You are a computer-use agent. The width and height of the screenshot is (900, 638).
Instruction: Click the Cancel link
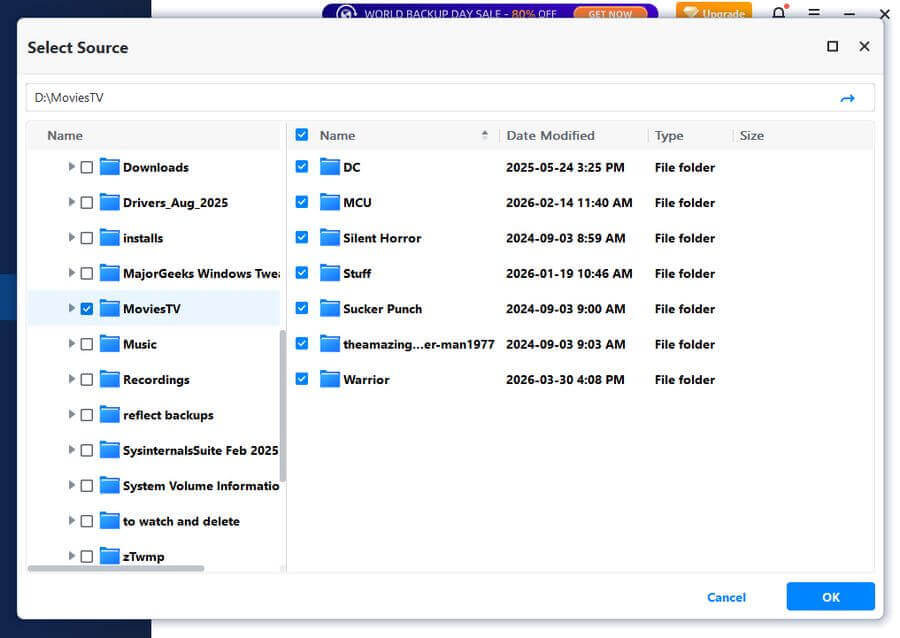click(x=726, y=597)
